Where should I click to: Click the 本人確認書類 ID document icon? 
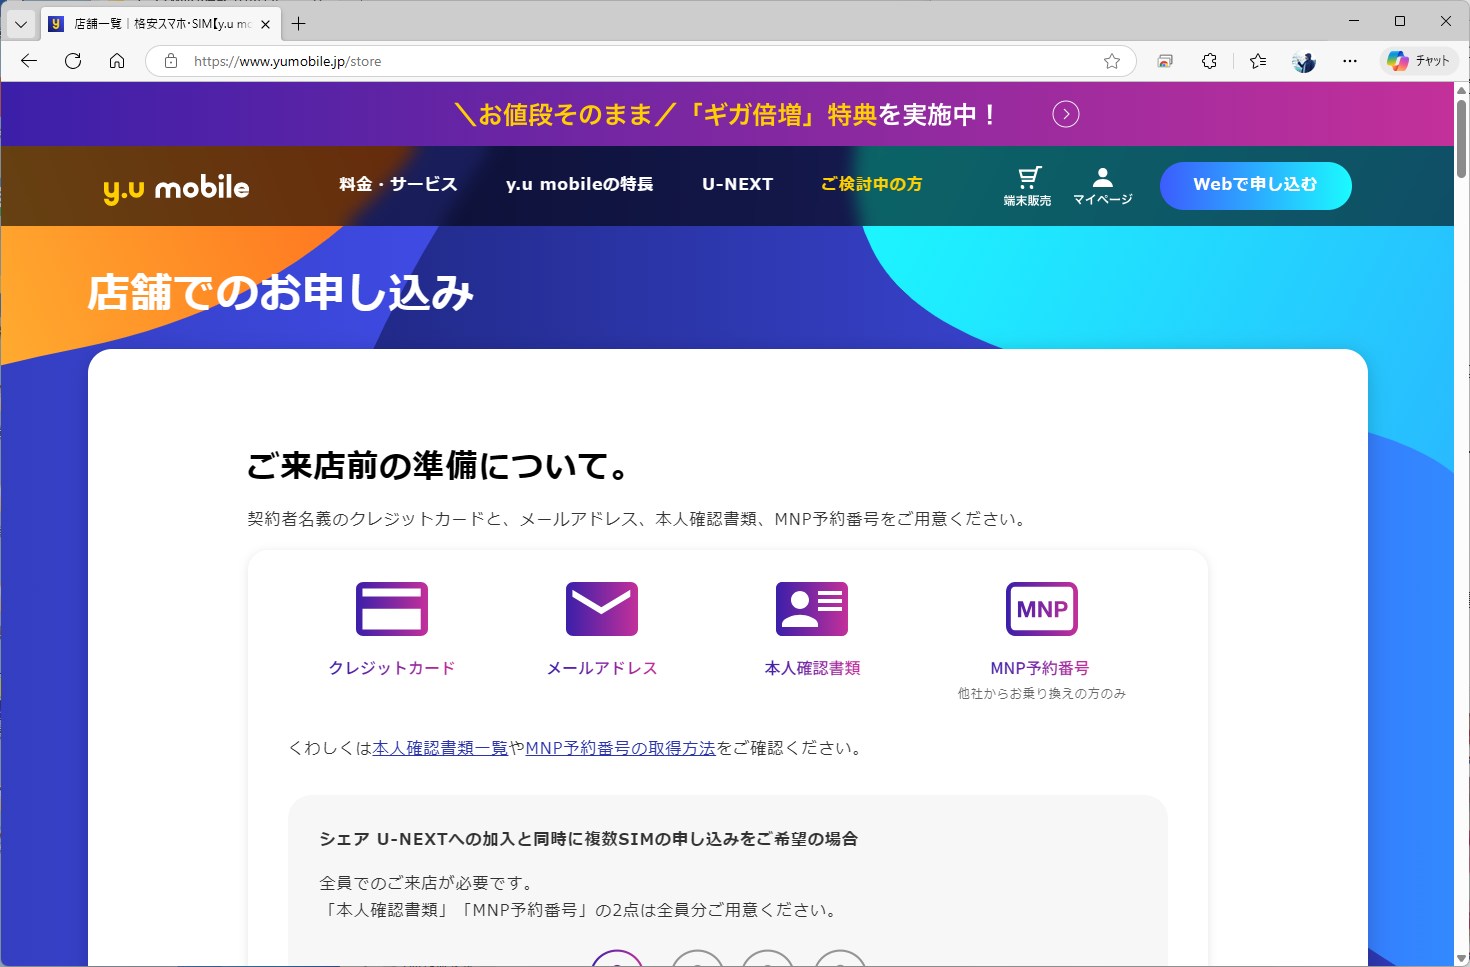click(x=812, y=608)
